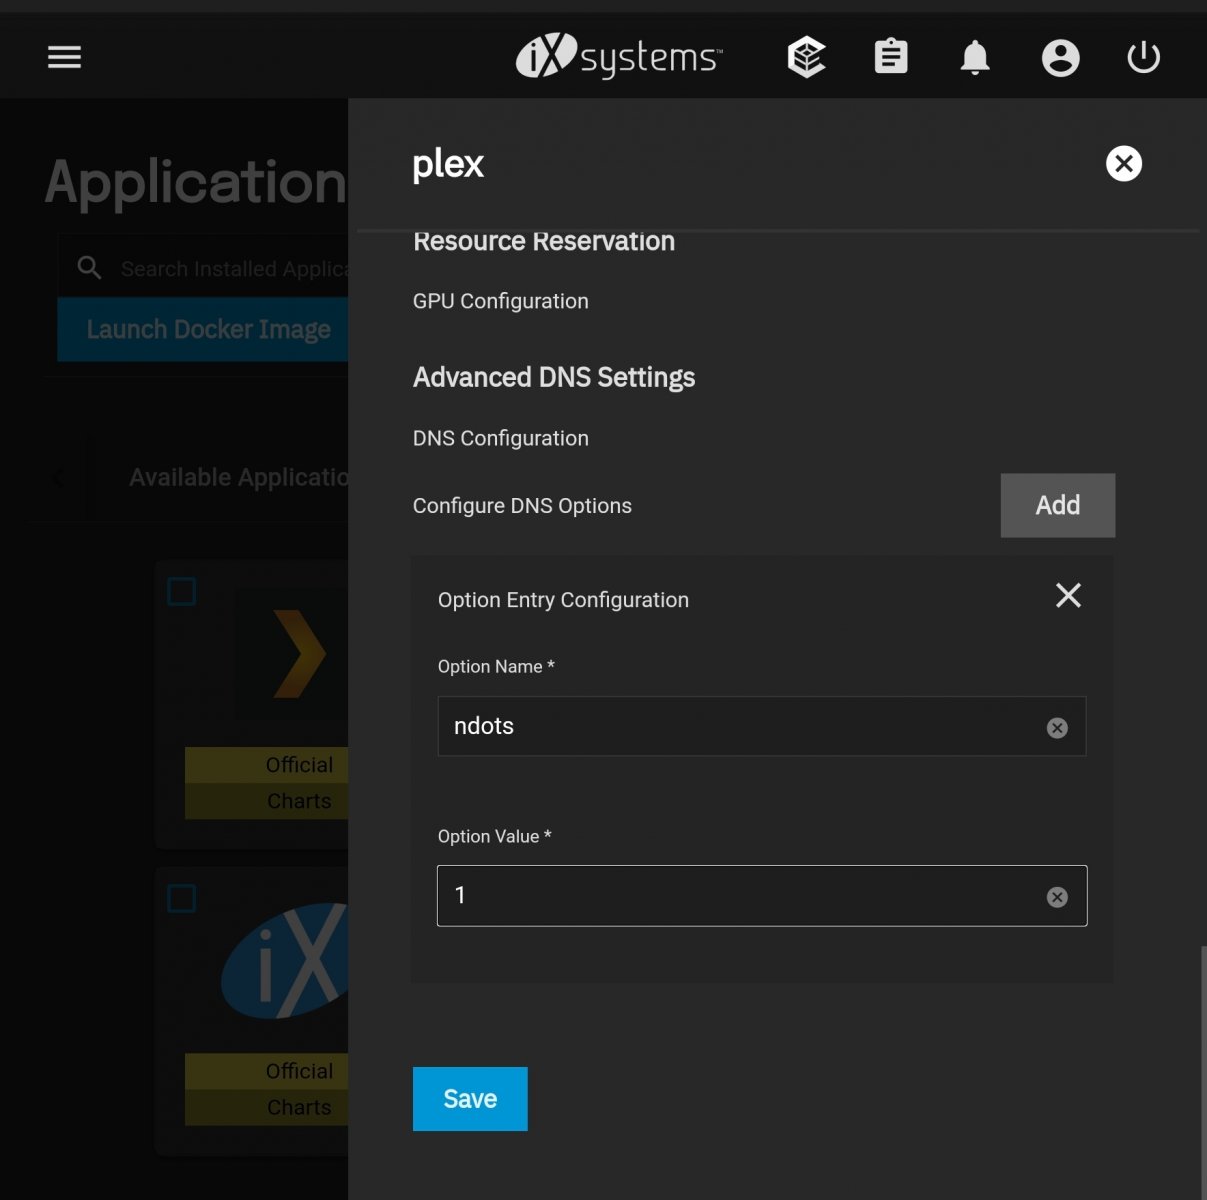Click the search magnifier icon
This screenshot has width=1207, height=1200.
click(89, 268)
